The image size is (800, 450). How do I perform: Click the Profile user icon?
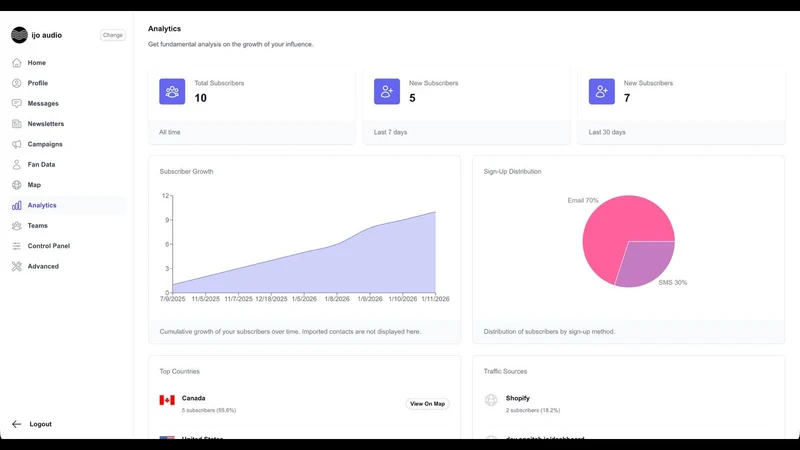pos(17,83)
